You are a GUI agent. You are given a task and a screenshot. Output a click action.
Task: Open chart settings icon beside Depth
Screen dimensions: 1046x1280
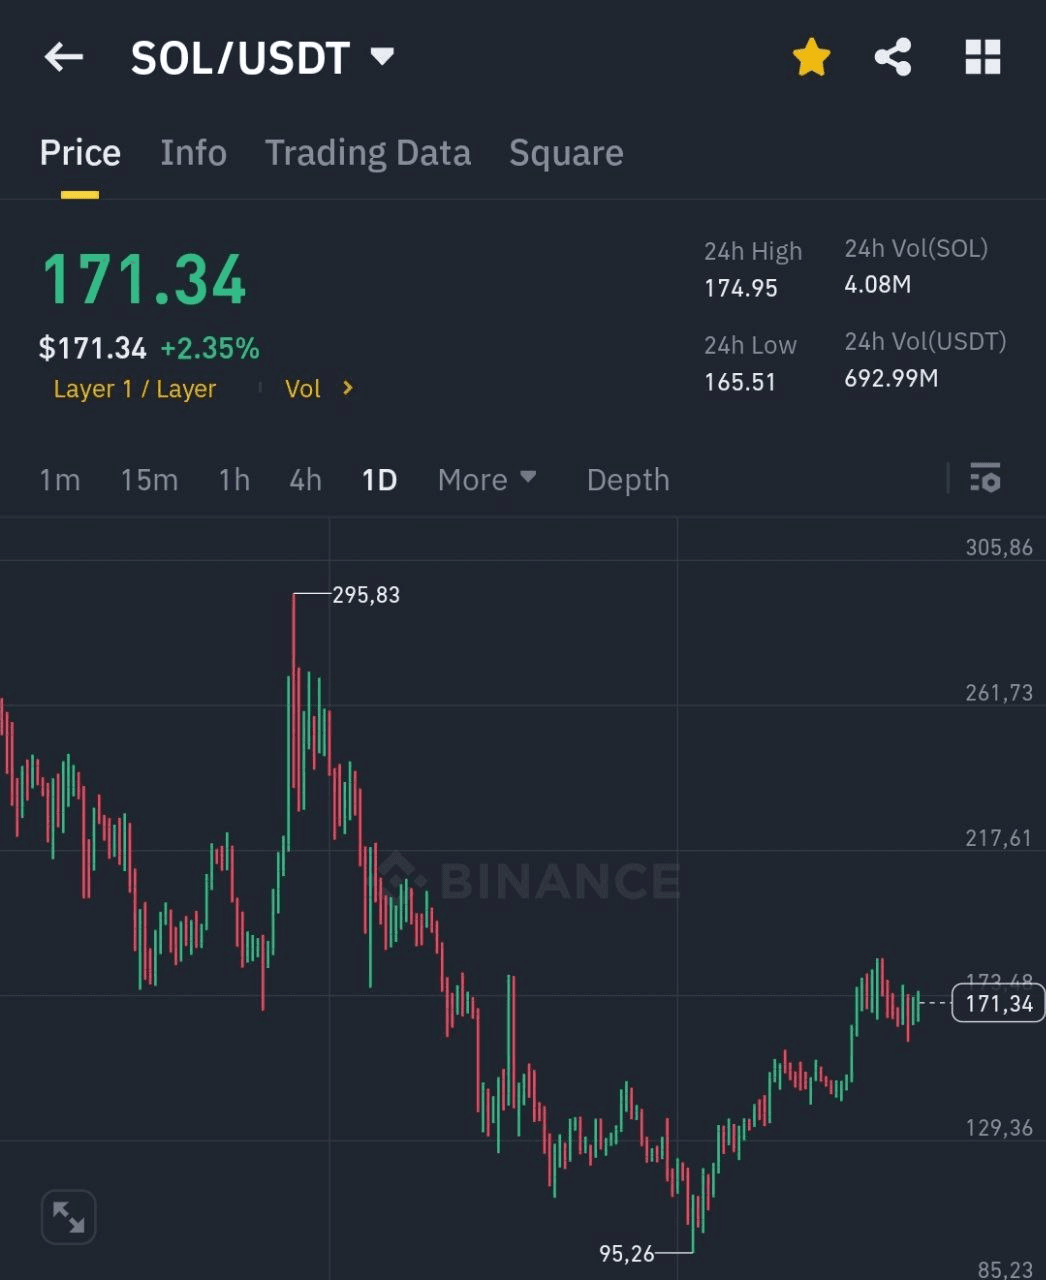985,479
